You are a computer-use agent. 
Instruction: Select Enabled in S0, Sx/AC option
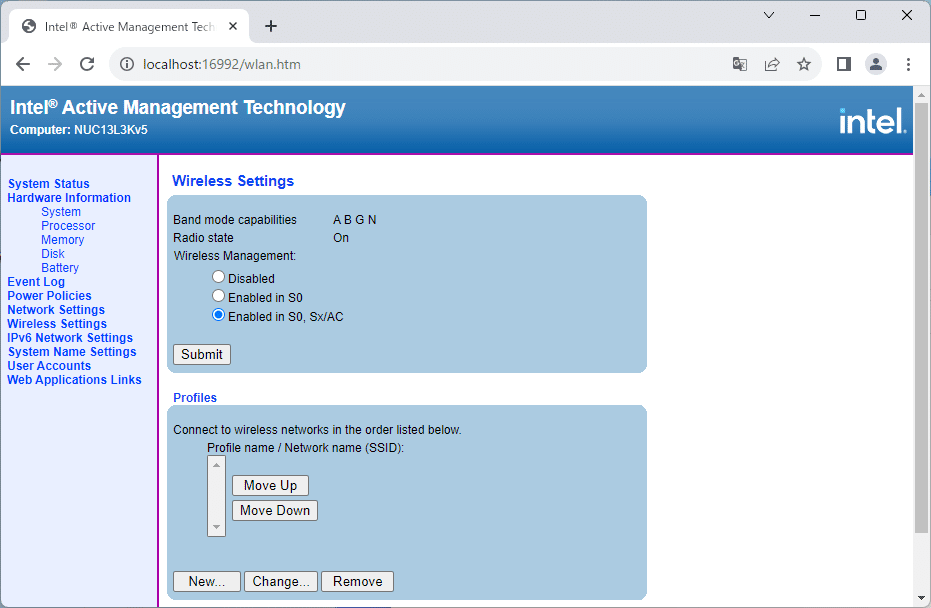click(218, 315)
